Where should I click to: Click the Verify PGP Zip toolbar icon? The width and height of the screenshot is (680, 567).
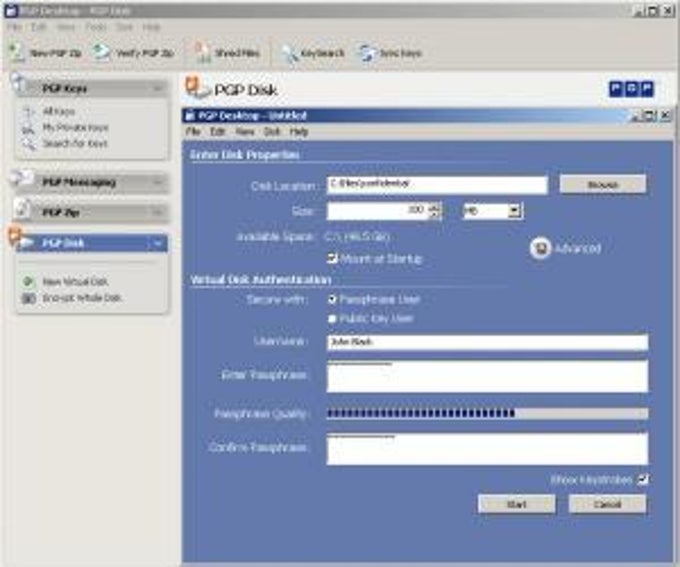(x=100, y=53)
